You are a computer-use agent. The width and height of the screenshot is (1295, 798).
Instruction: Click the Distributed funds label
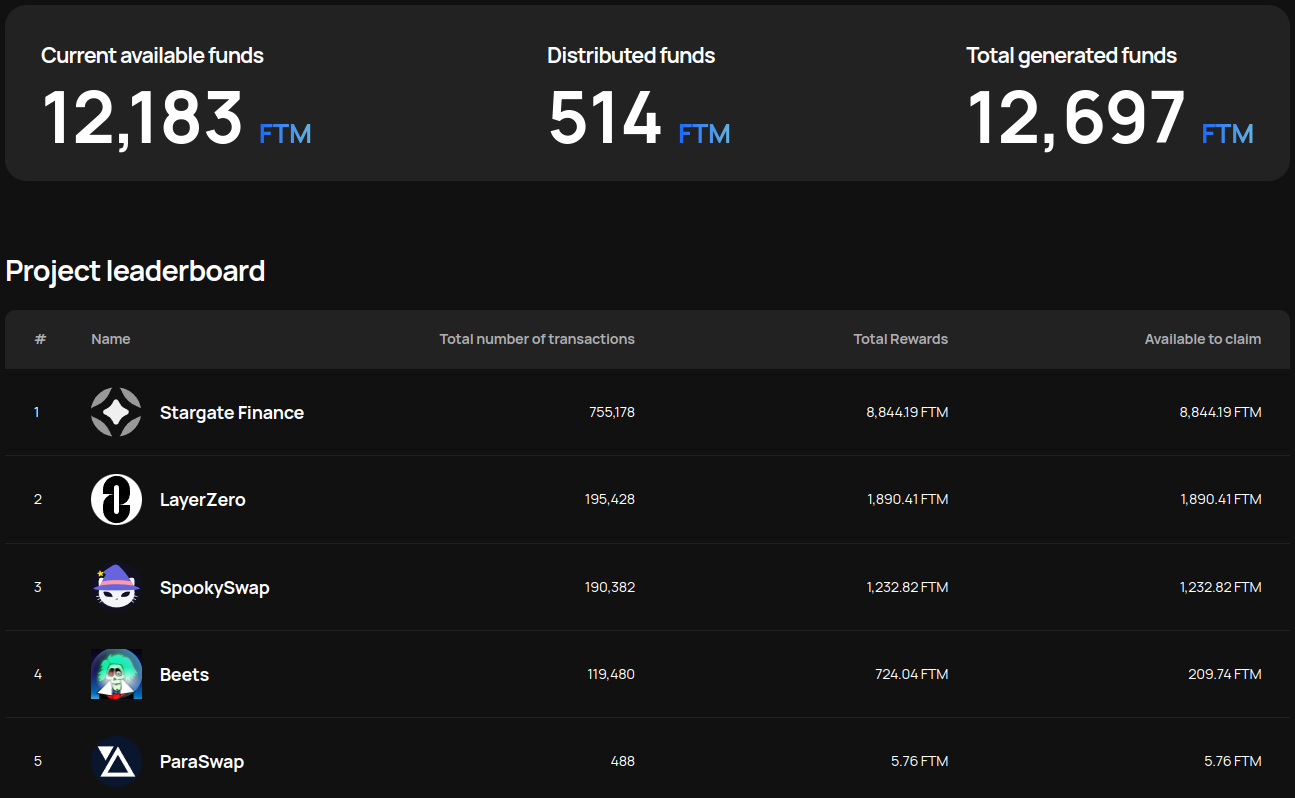pos(631,56)
